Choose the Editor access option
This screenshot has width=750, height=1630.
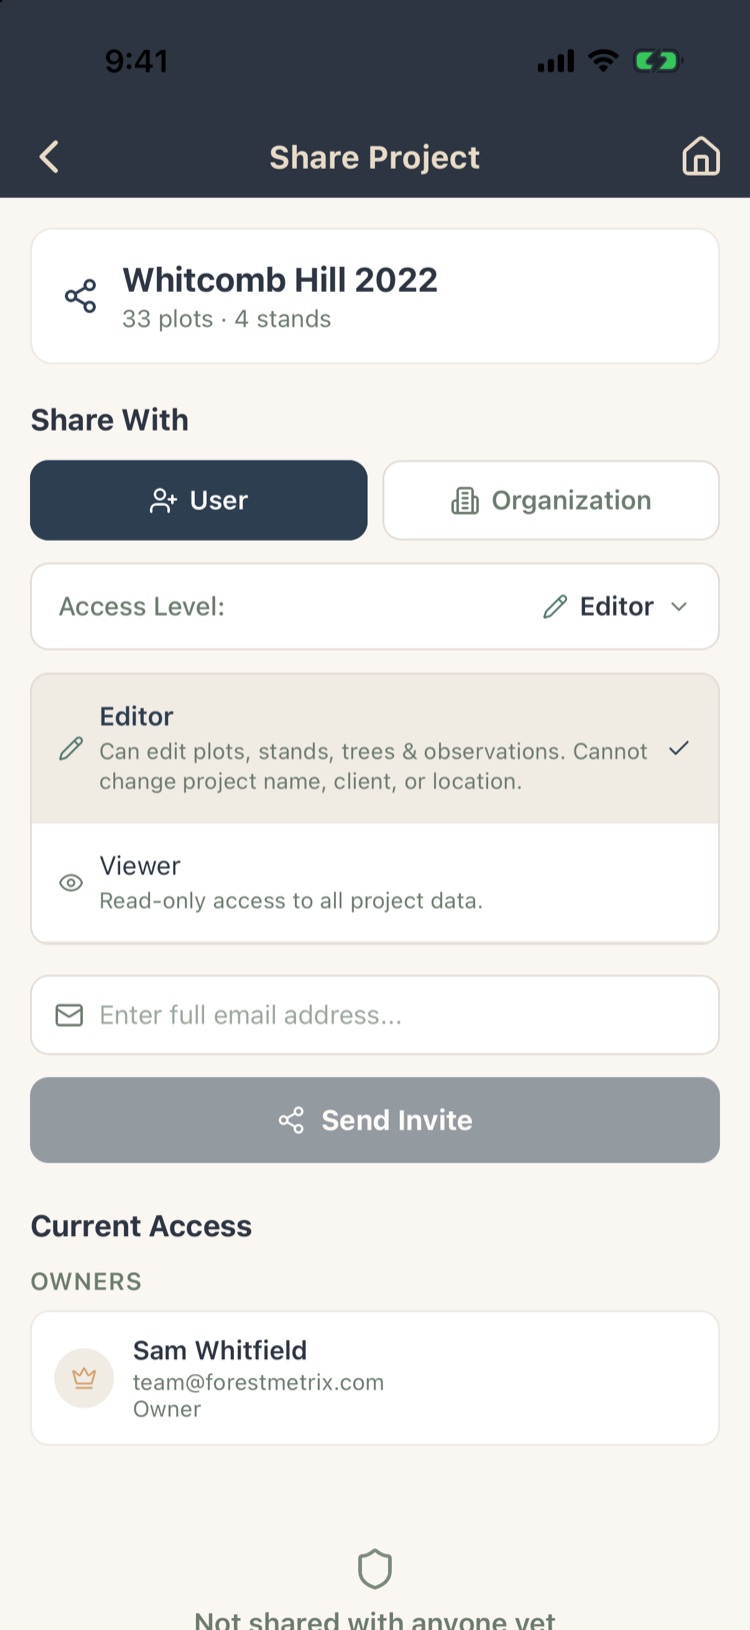point(375,749)
